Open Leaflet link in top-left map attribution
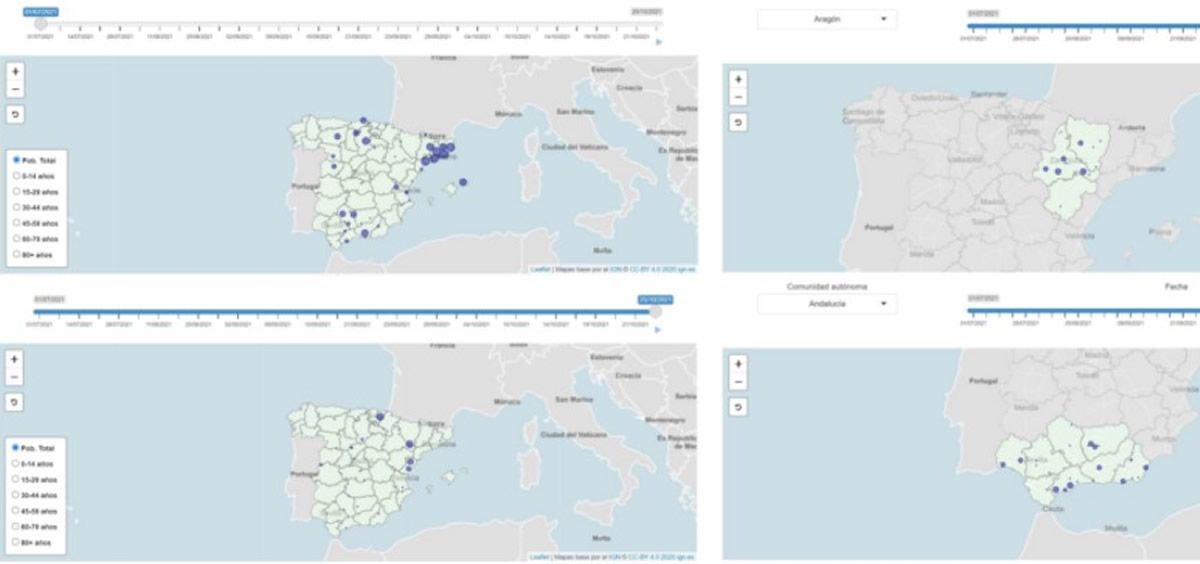Image resolution: width=1200 pixels, height=564 pixels. (x=539, y=270)
